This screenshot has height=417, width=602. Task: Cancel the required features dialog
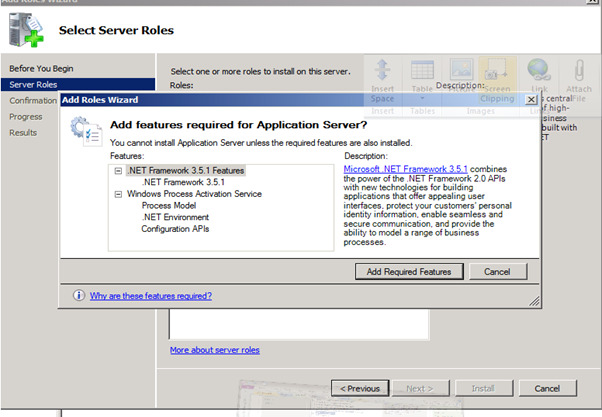pos(498,271)
